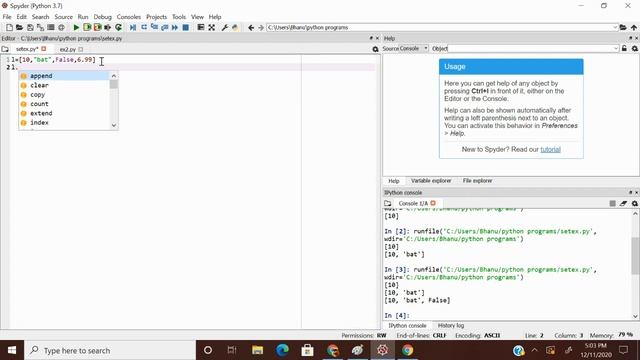640x360 pixels.
Task: Switch to the History log tab
Action: coord(451,325)
